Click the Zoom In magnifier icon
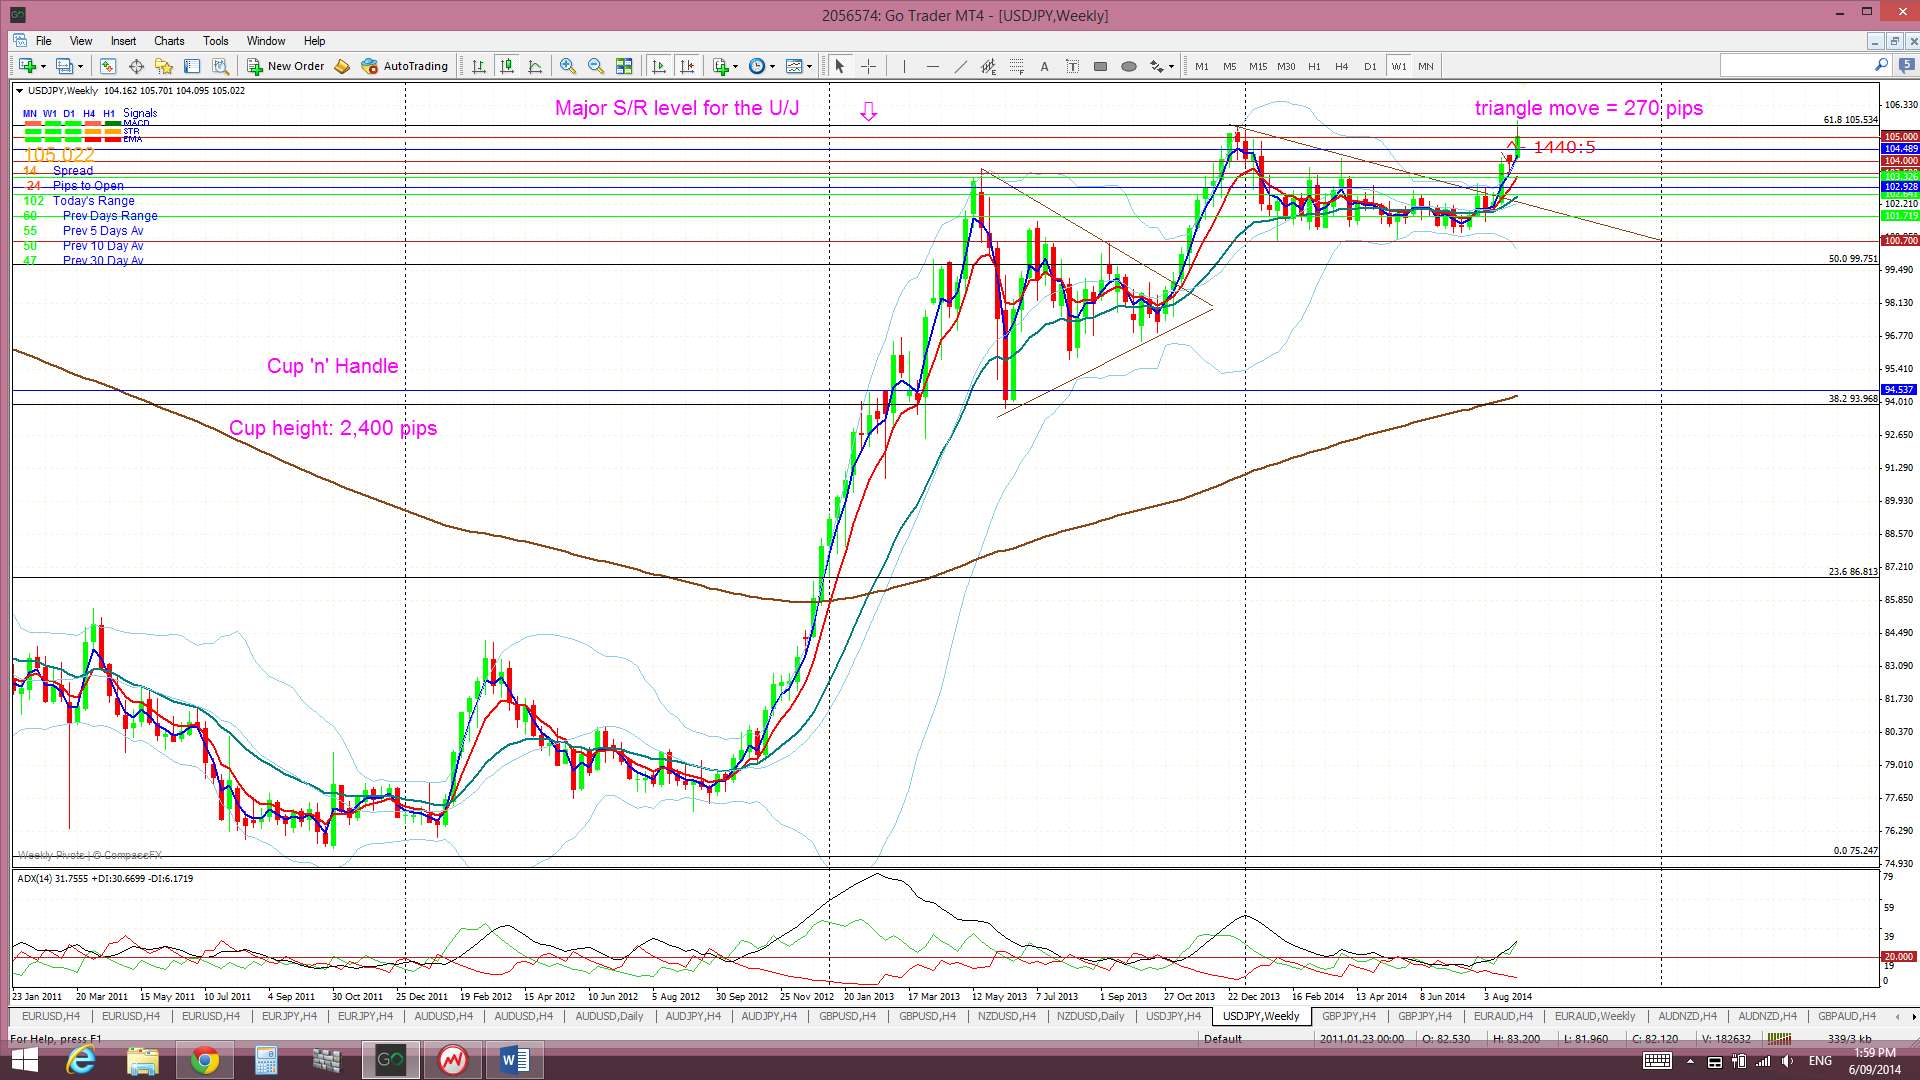This screenshot has height=1080, width=1920. (567, 66)
